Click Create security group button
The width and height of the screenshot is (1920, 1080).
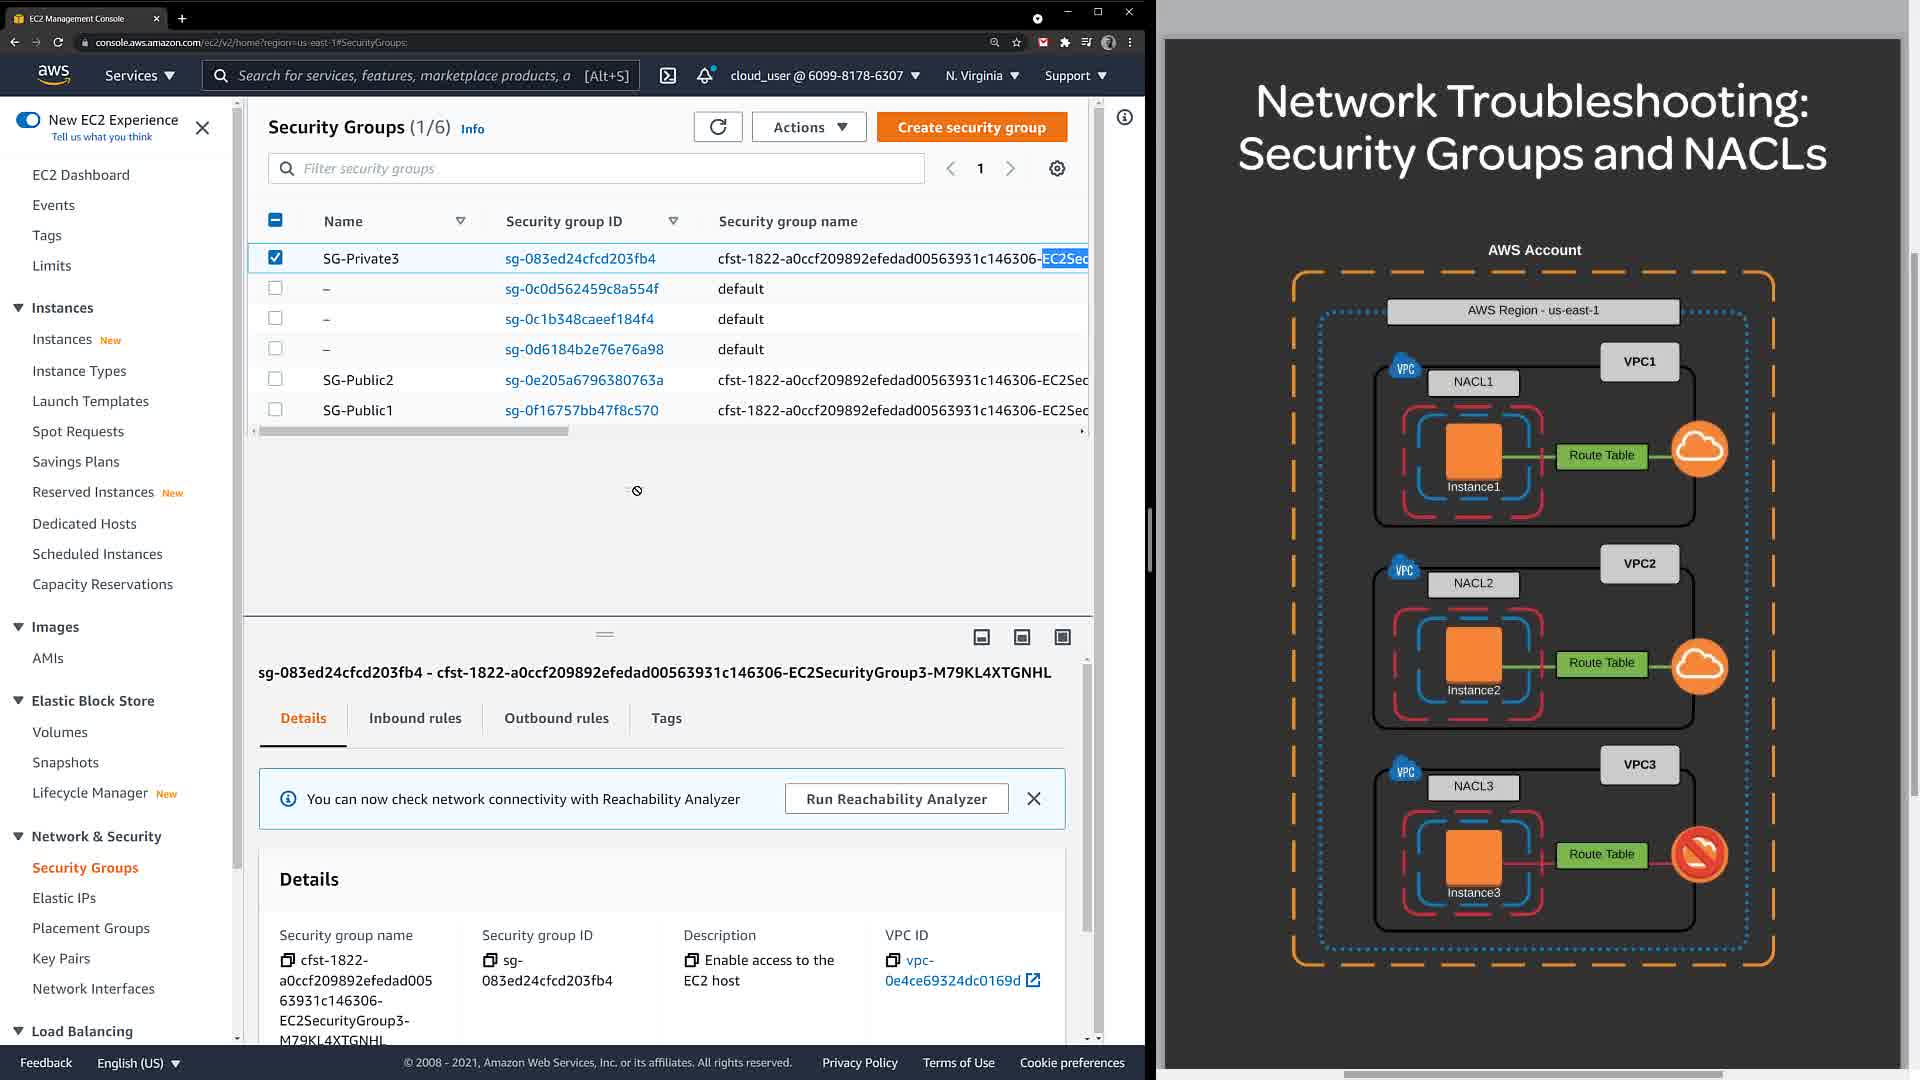tap(971, 127)
